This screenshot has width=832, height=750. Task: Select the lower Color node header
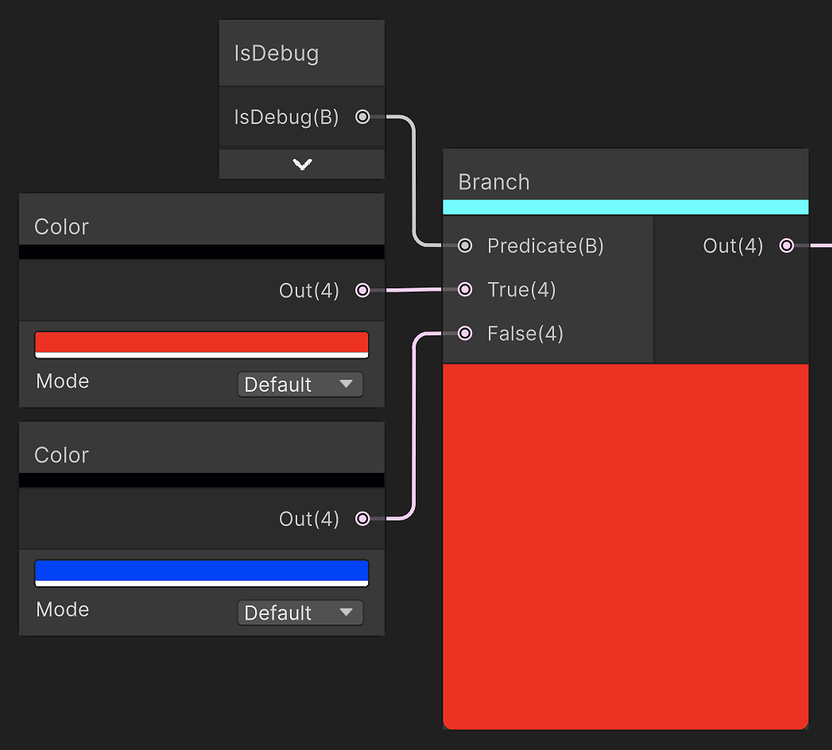click(200, 454)
